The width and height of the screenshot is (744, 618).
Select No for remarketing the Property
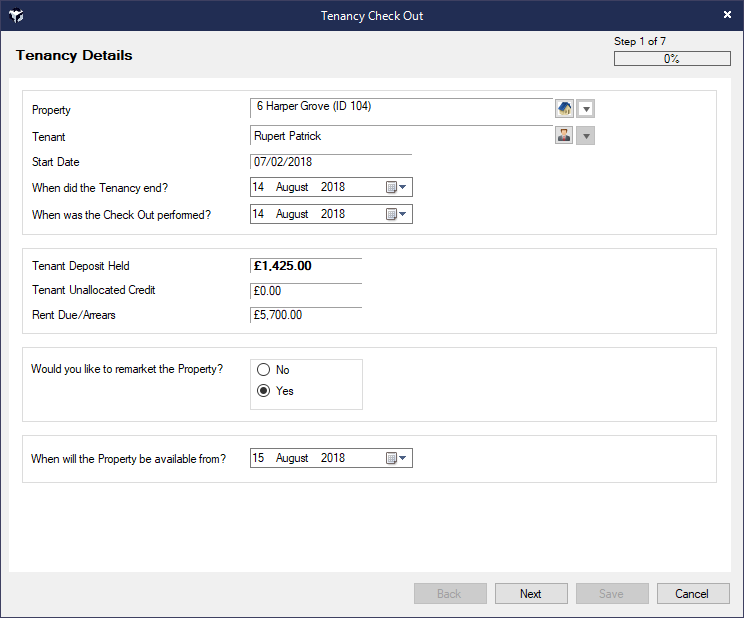tap(264, 370)
